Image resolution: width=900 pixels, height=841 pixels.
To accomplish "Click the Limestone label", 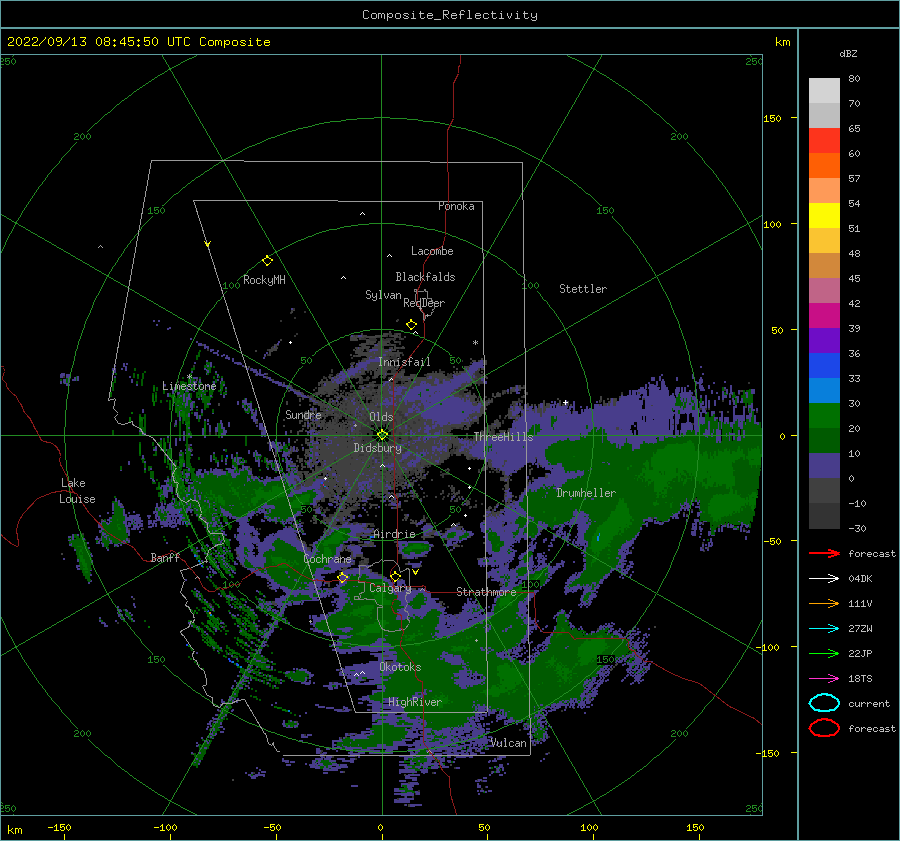I will click(x=189, y=386).
